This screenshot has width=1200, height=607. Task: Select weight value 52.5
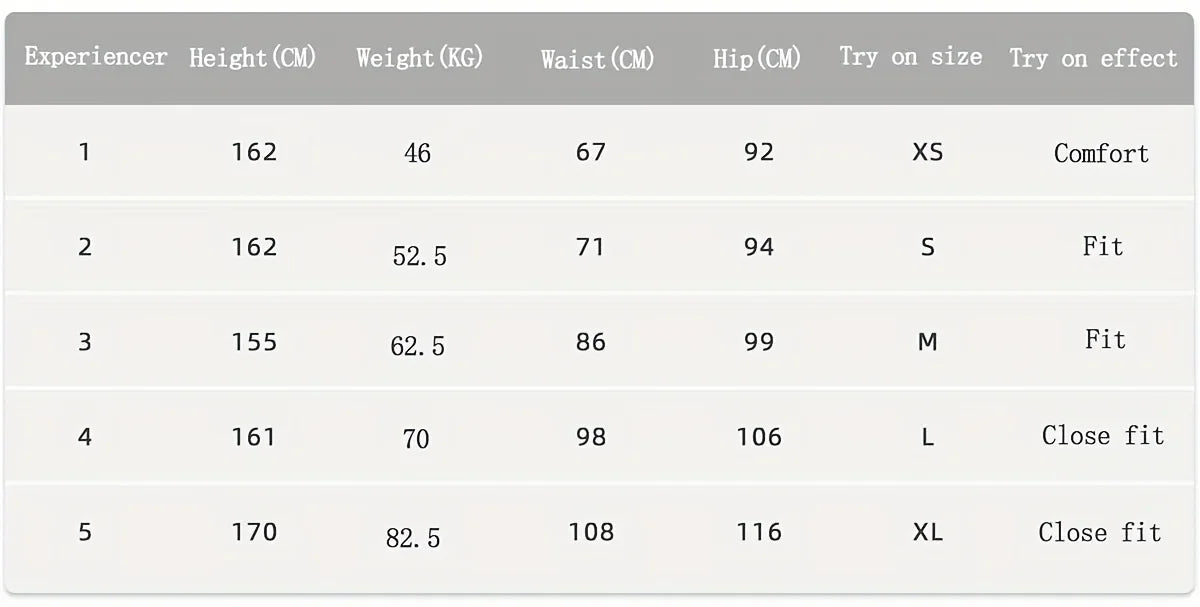pos(419,256)
